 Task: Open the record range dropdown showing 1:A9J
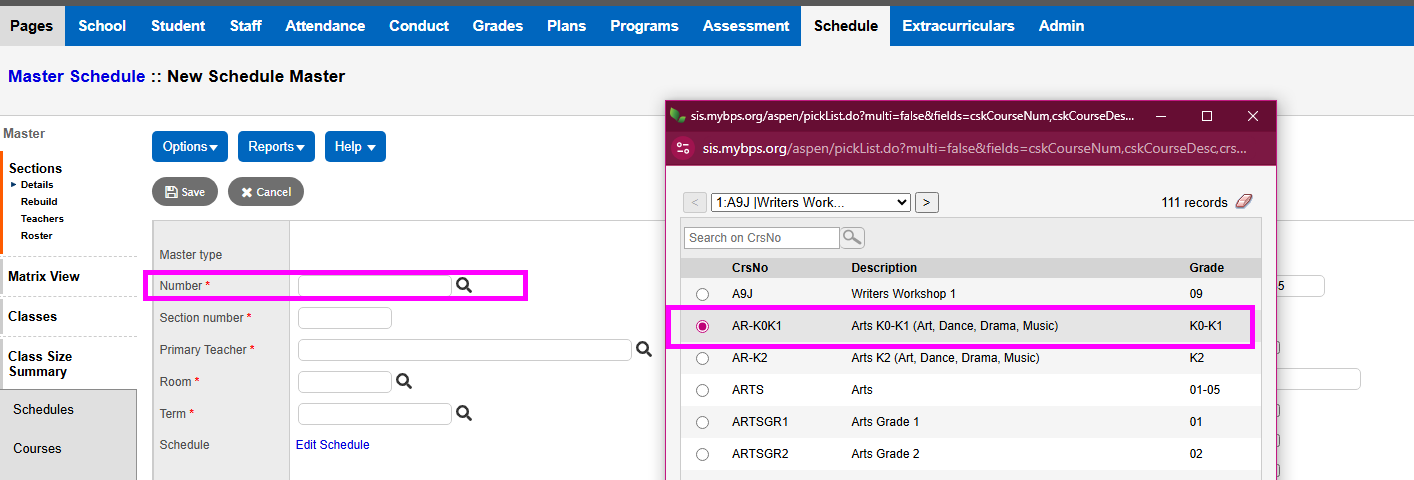tap(810, 202)
